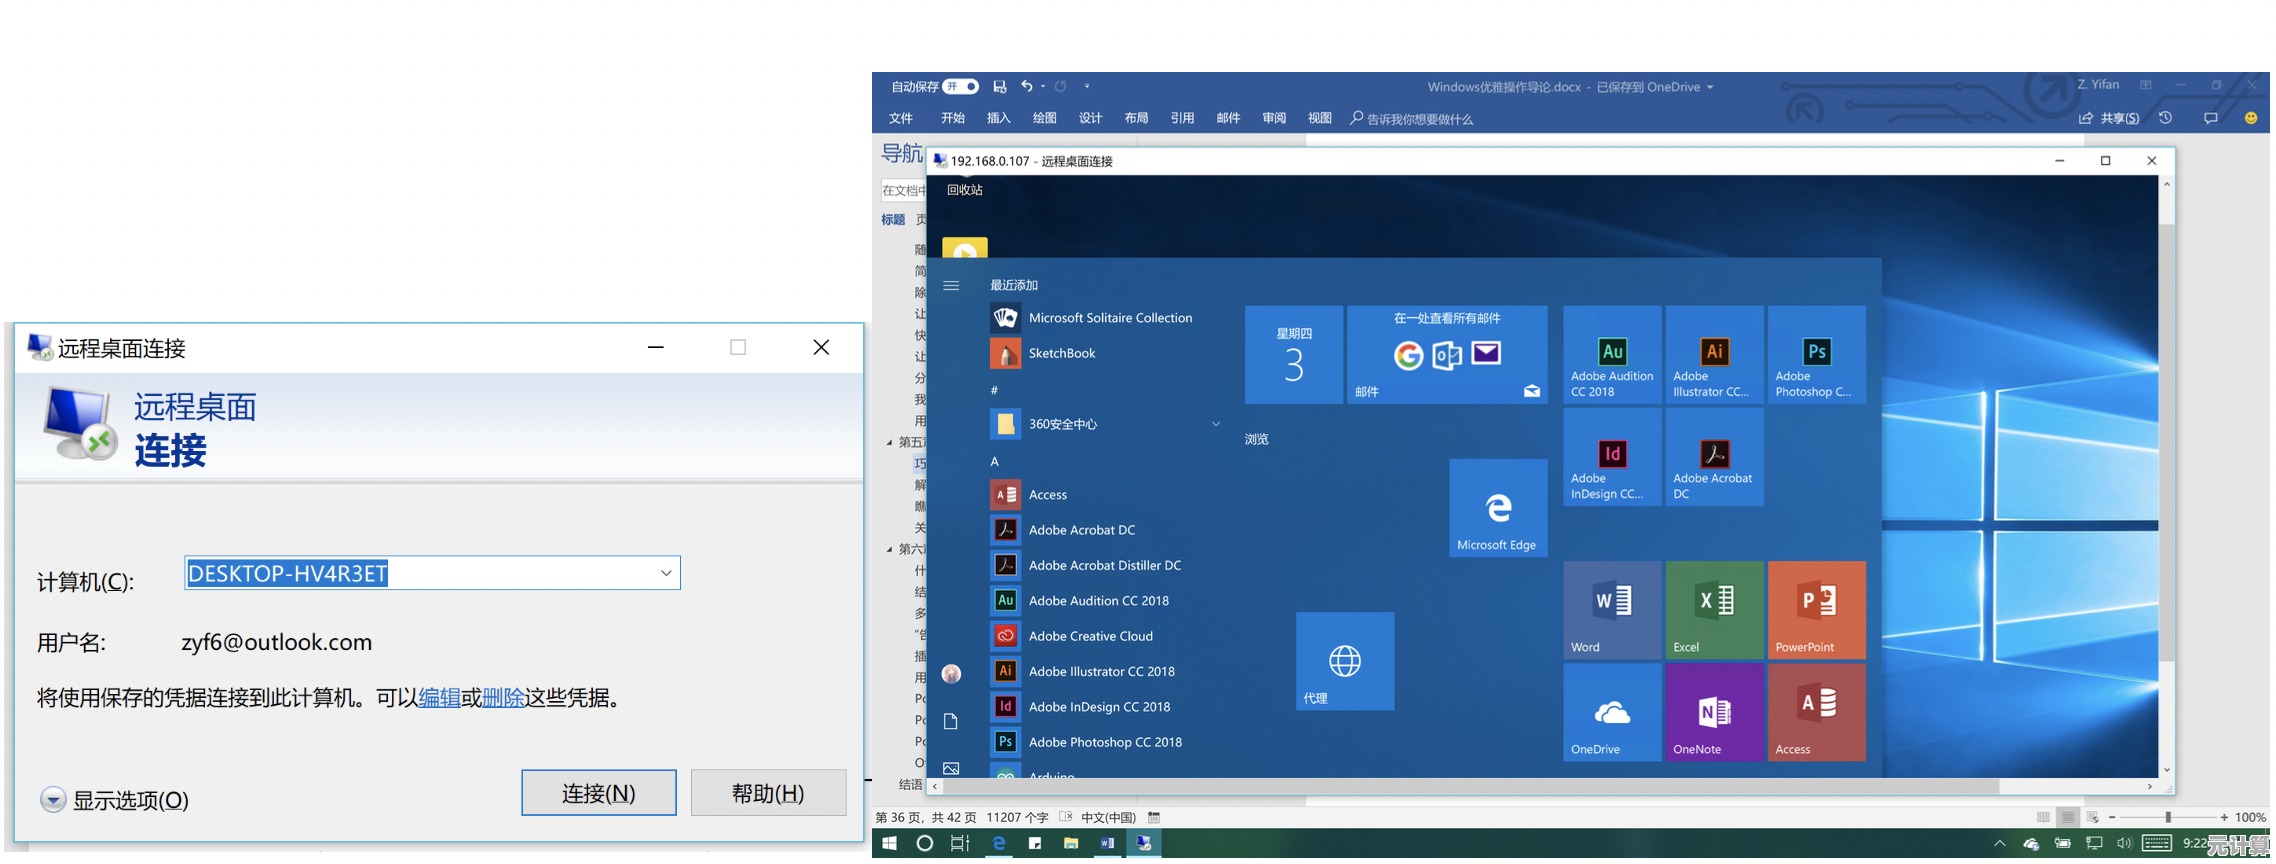
Task: Switch to the Insert (插入) ribbon tab
Action: 998,118
